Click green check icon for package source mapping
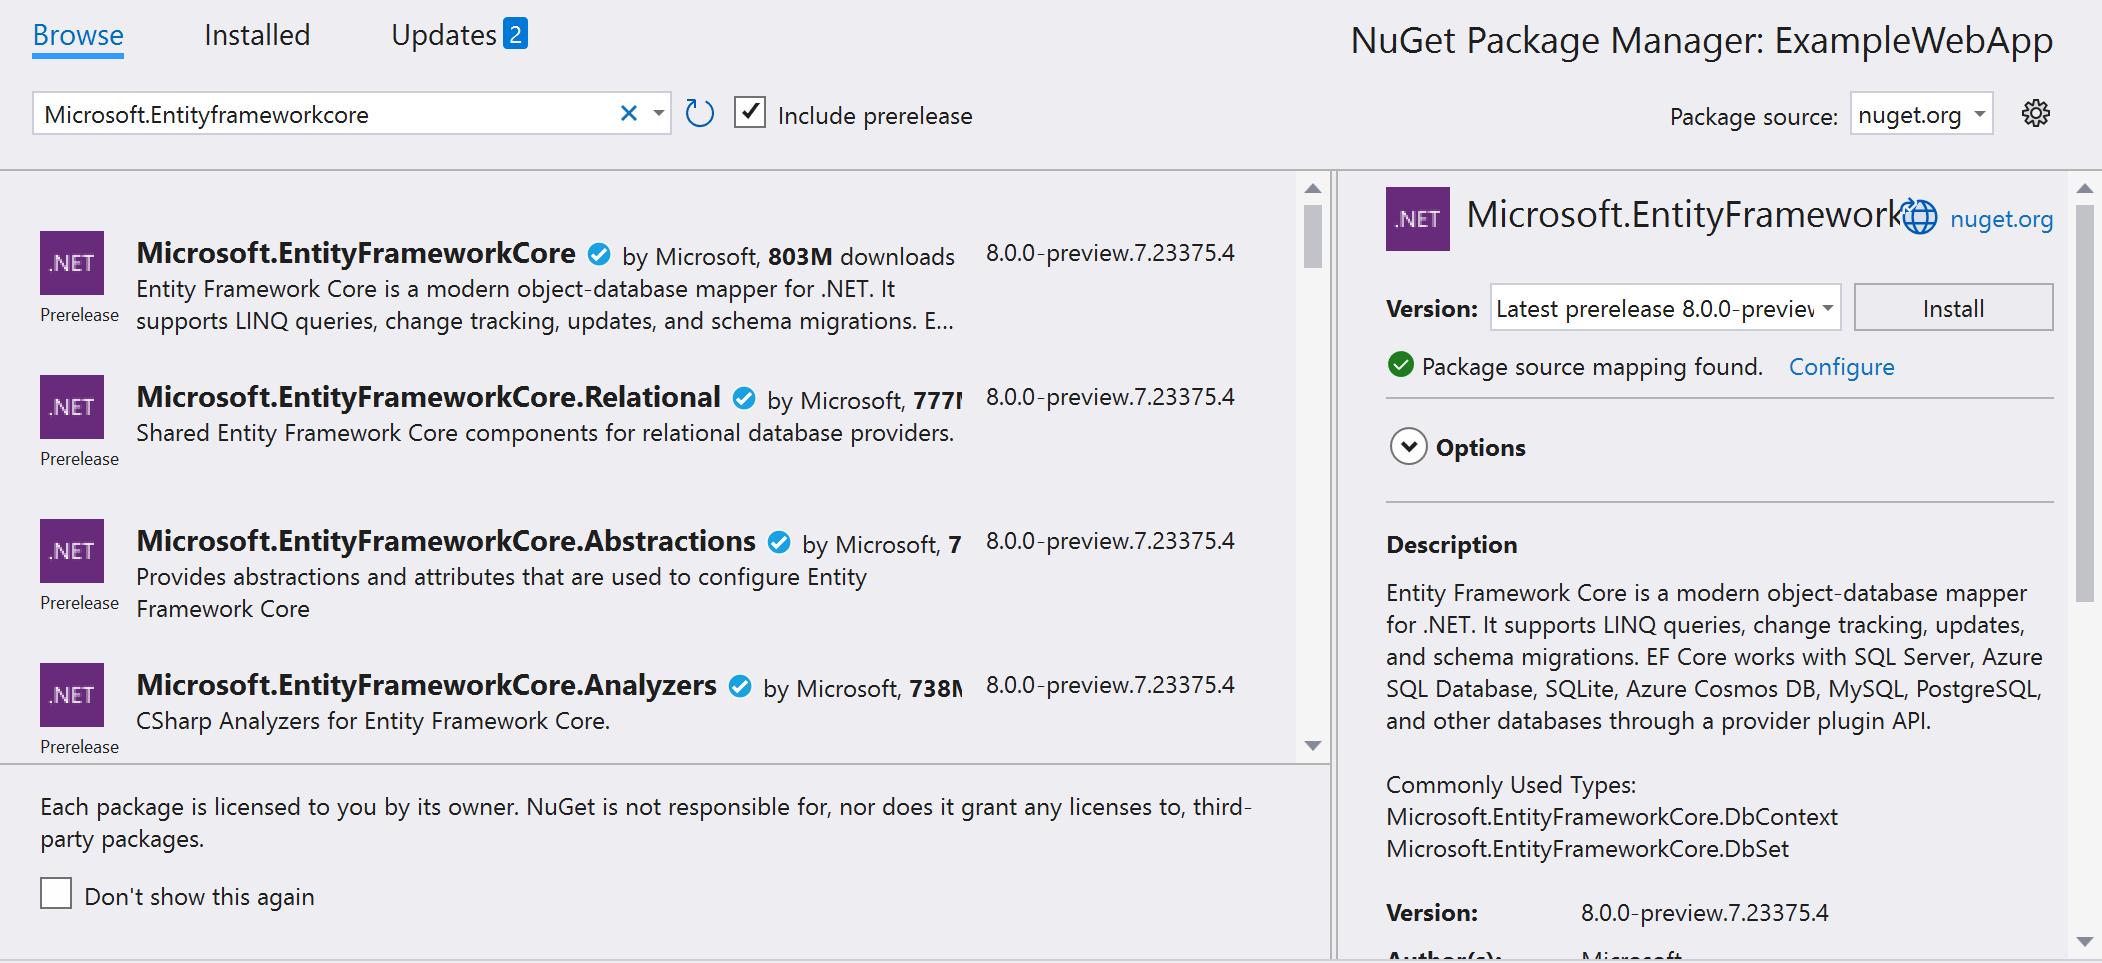Image resolution: width=2102 pixels, height=963 pixels. pyautogui.click(x=1401, y=365)
